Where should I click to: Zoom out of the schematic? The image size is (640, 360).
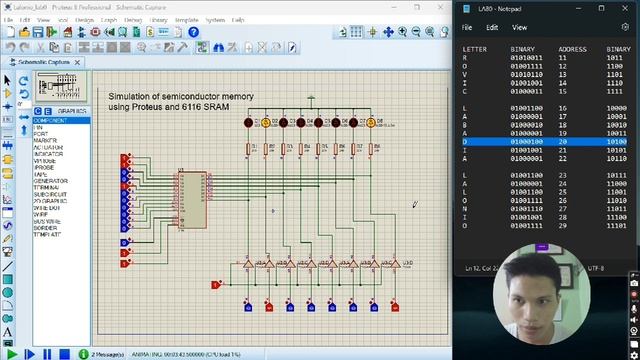coord(416,32)
